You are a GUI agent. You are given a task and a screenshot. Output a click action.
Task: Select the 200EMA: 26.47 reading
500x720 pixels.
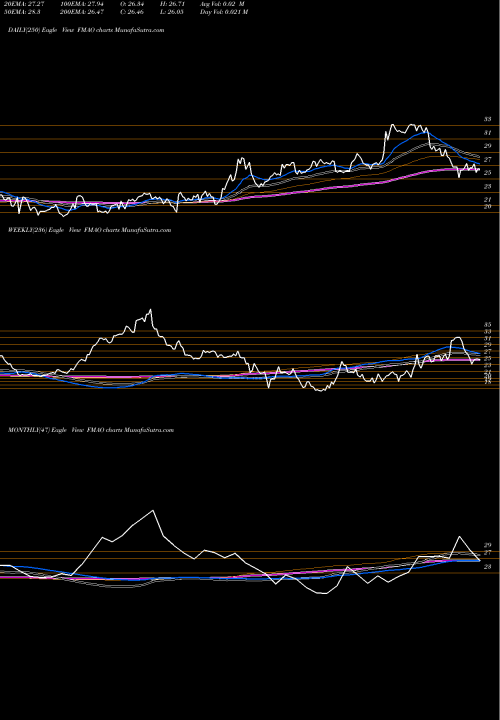point(81,12)
